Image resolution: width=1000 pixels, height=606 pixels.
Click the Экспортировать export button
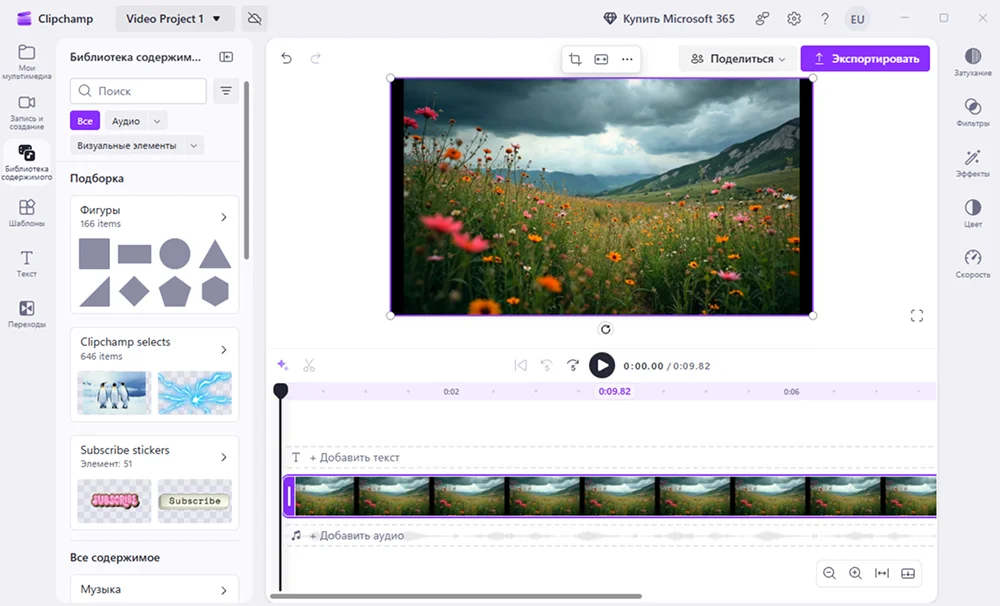(865, 59)
